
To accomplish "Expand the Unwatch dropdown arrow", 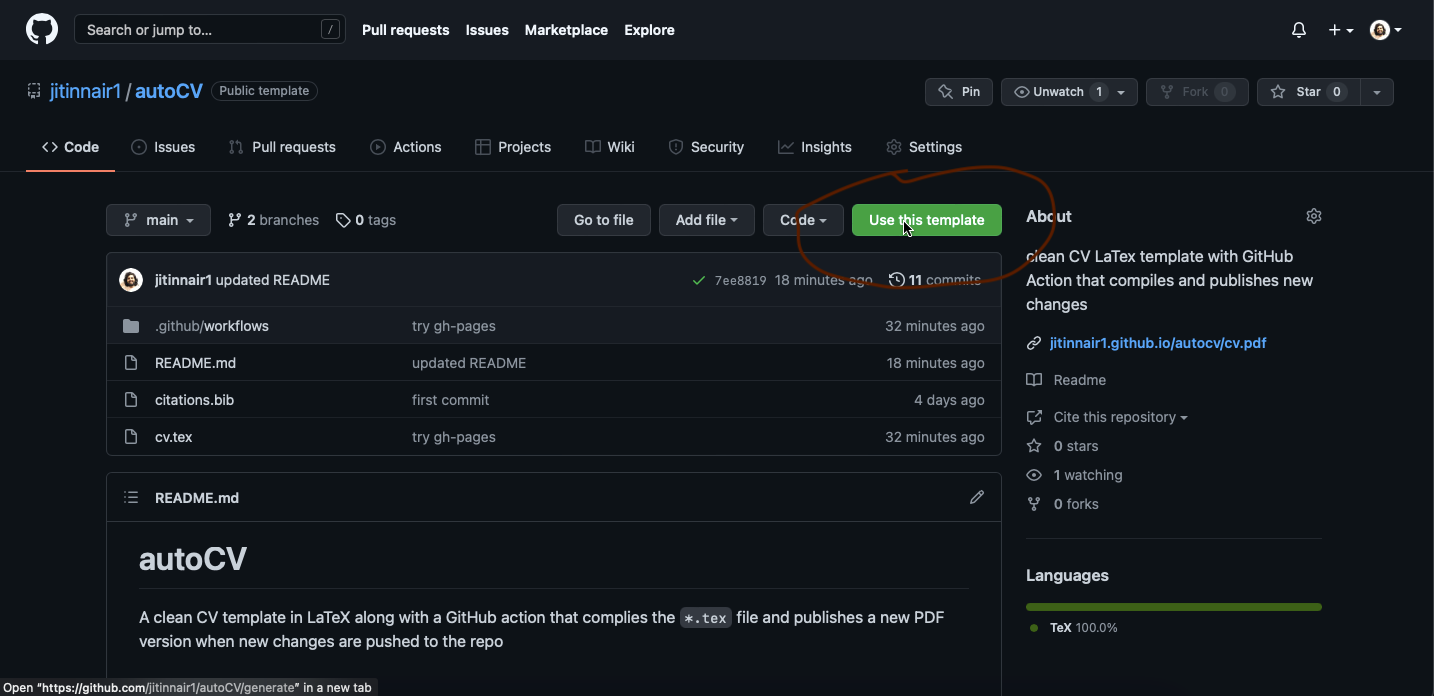I will click(x=1121, y=92).
